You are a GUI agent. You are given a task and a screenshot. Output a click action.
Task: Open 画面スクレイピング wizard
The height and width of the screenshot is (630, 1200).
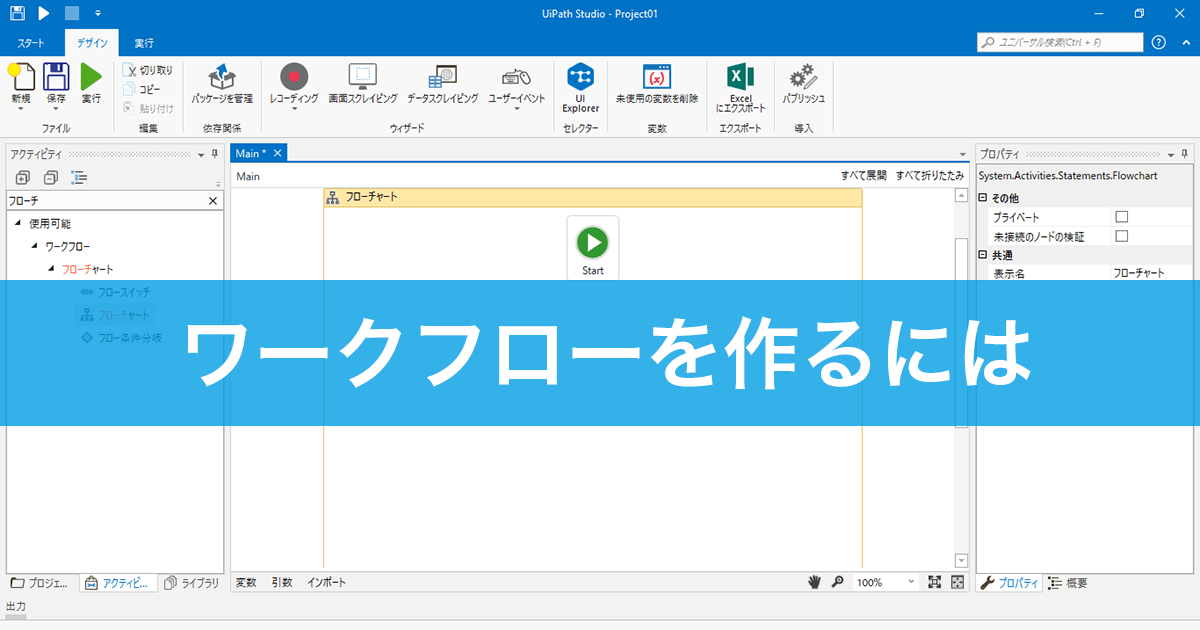pos(362,84)
